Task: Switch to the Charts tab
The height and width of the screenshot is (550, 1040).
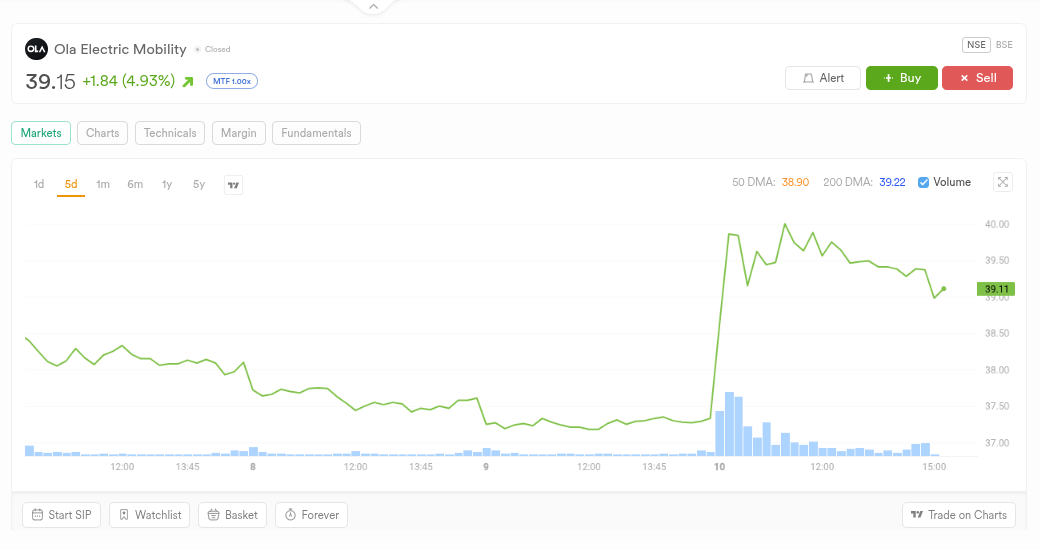Action: pyautogui.click(x=103, y=133)
